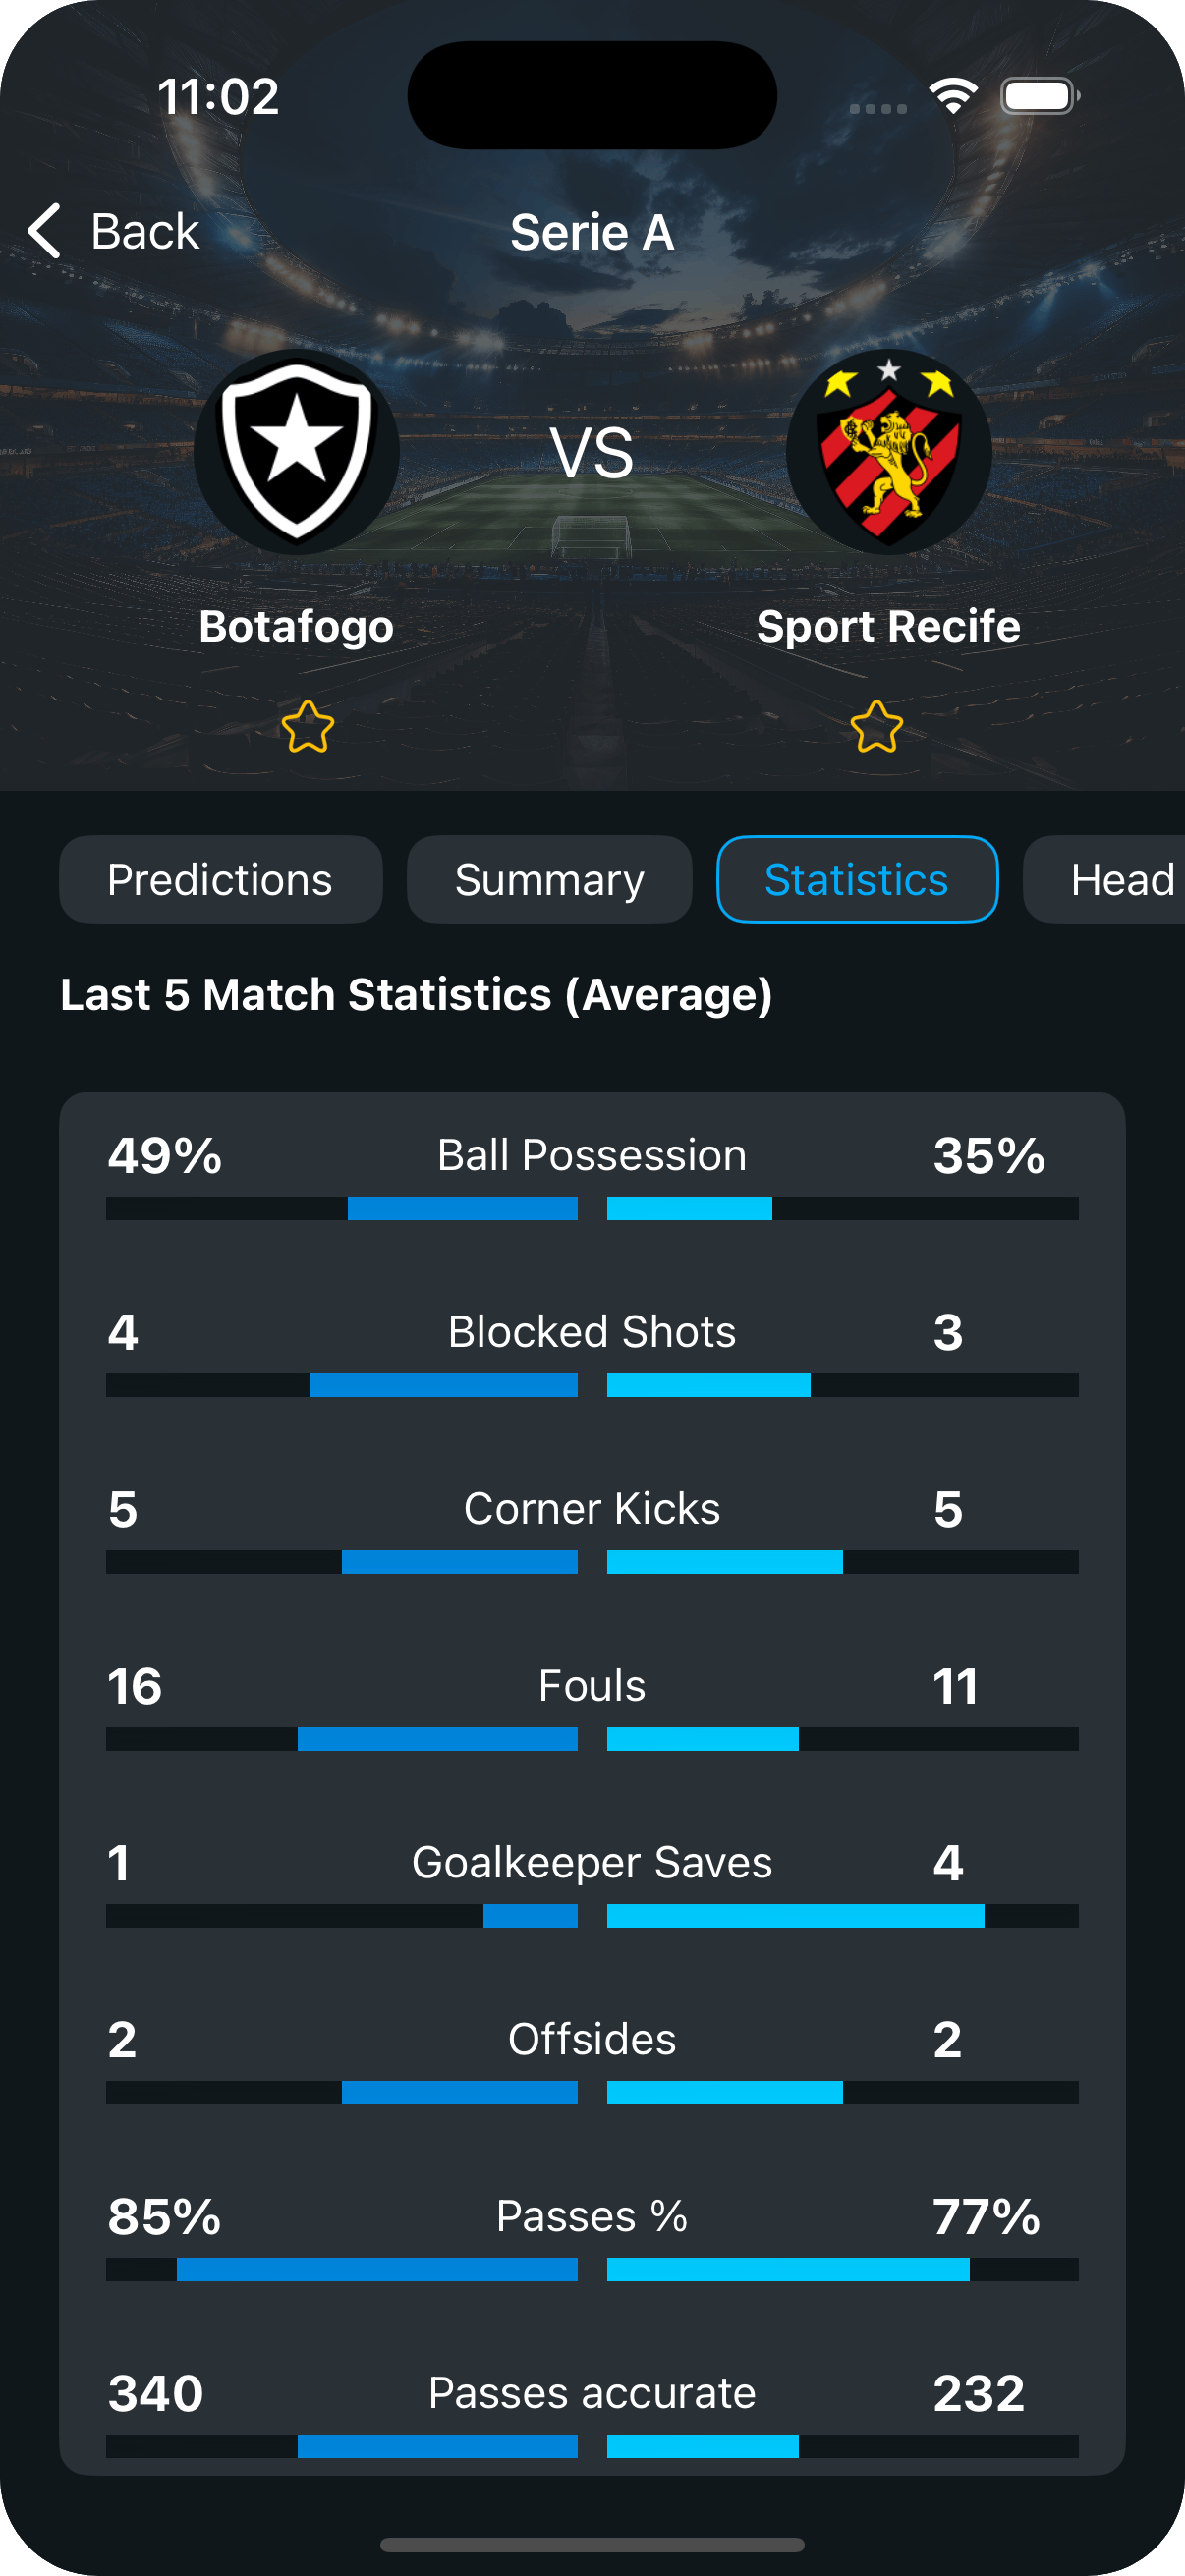Tap the home indicator bar

(592, 2544)
